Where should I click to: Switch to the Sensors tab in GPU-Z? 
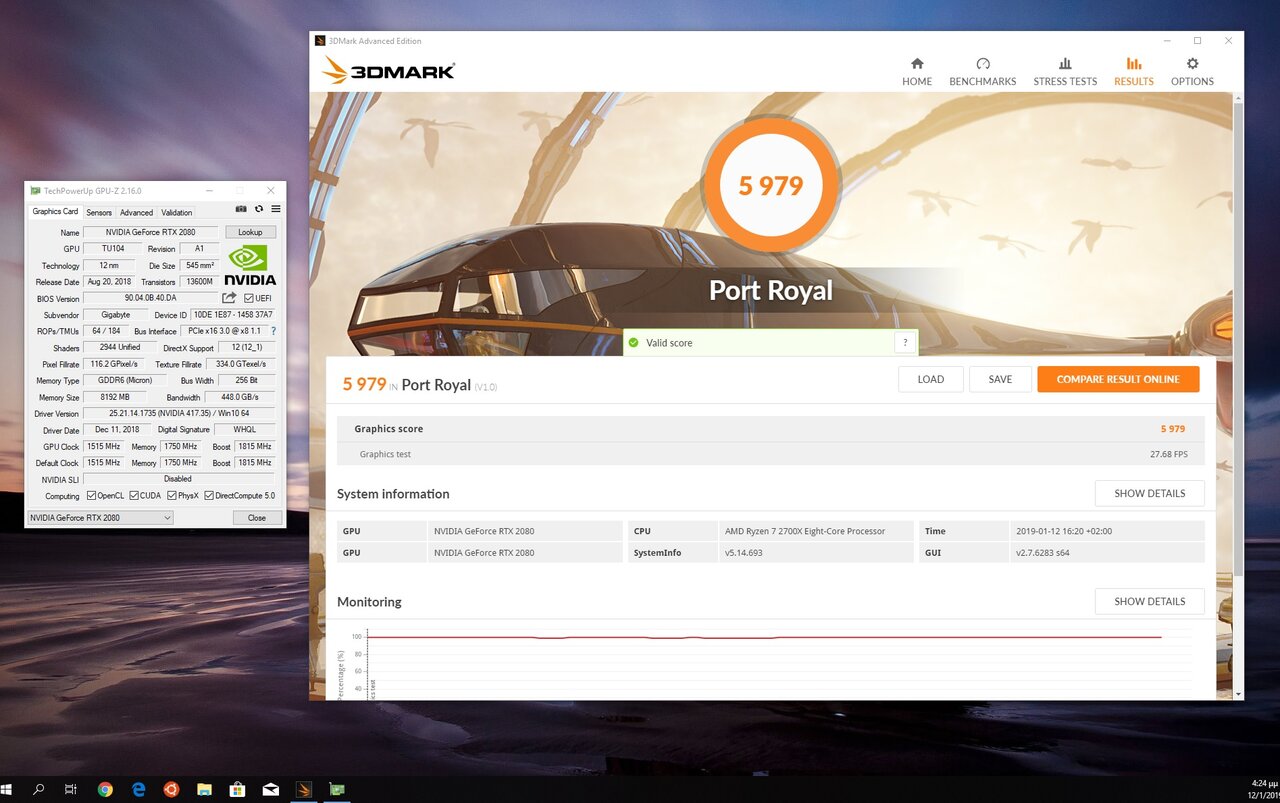pos(99,212)
